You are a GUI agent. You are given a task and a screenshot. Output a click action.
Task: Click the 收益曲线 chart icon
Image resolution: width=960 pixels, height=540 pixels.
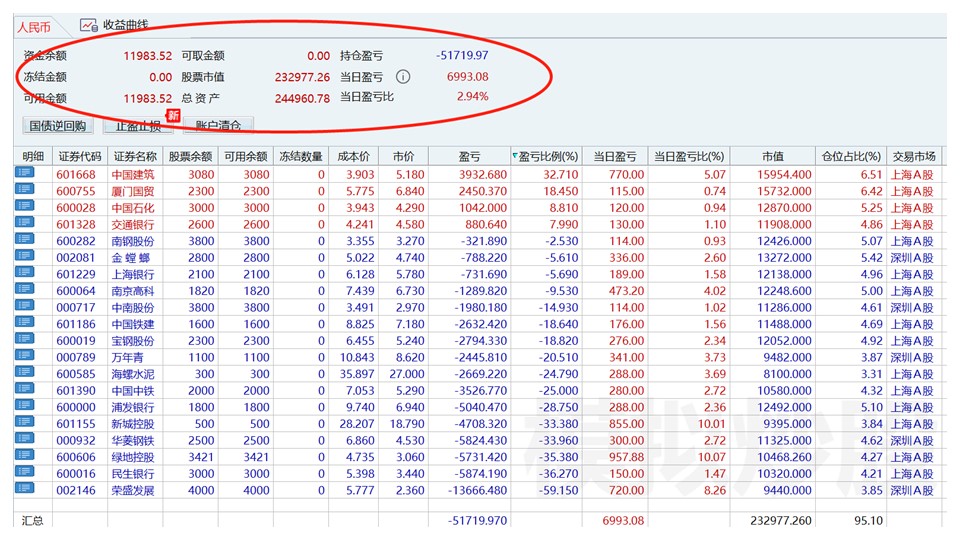tap(89, 25)
